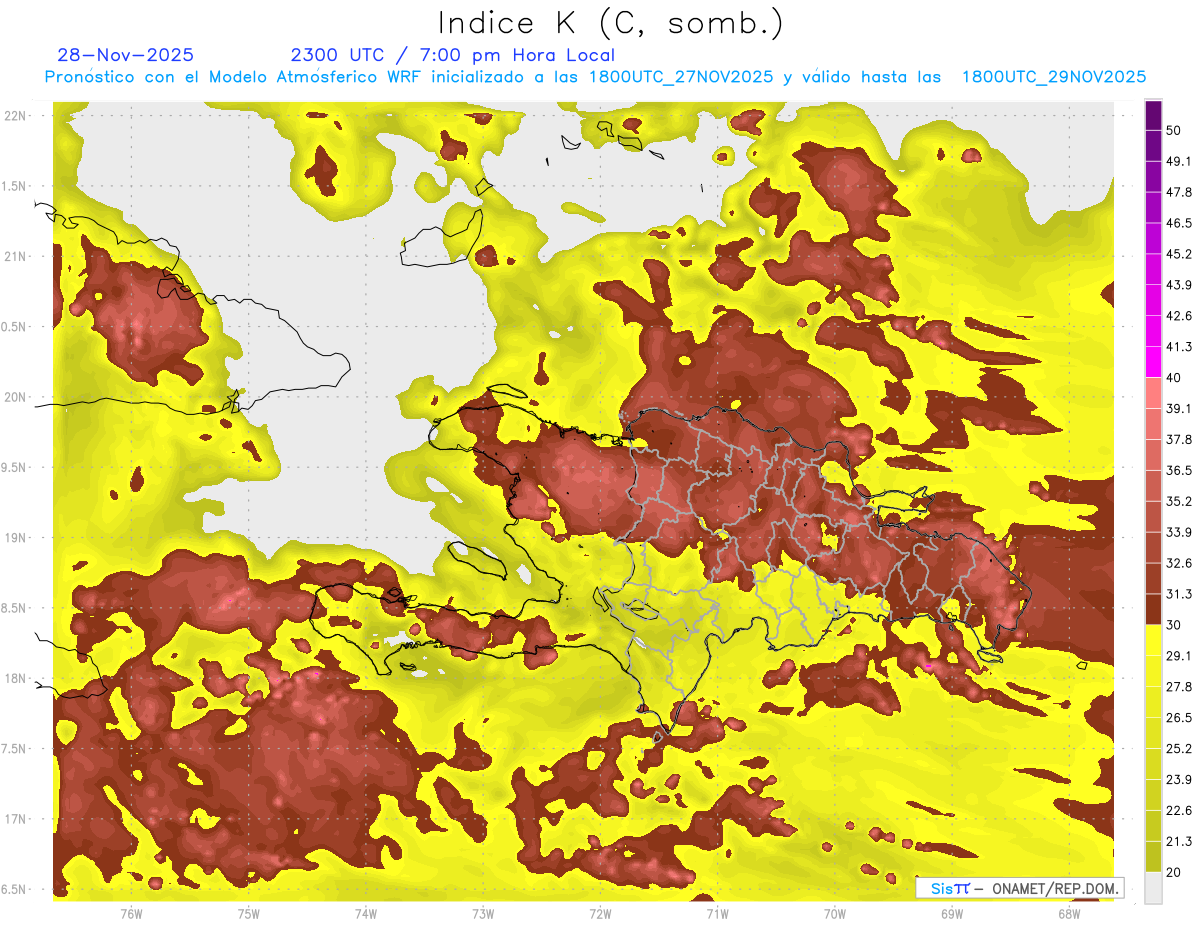Click the '46.5' color bar label

click(1179, 223)
